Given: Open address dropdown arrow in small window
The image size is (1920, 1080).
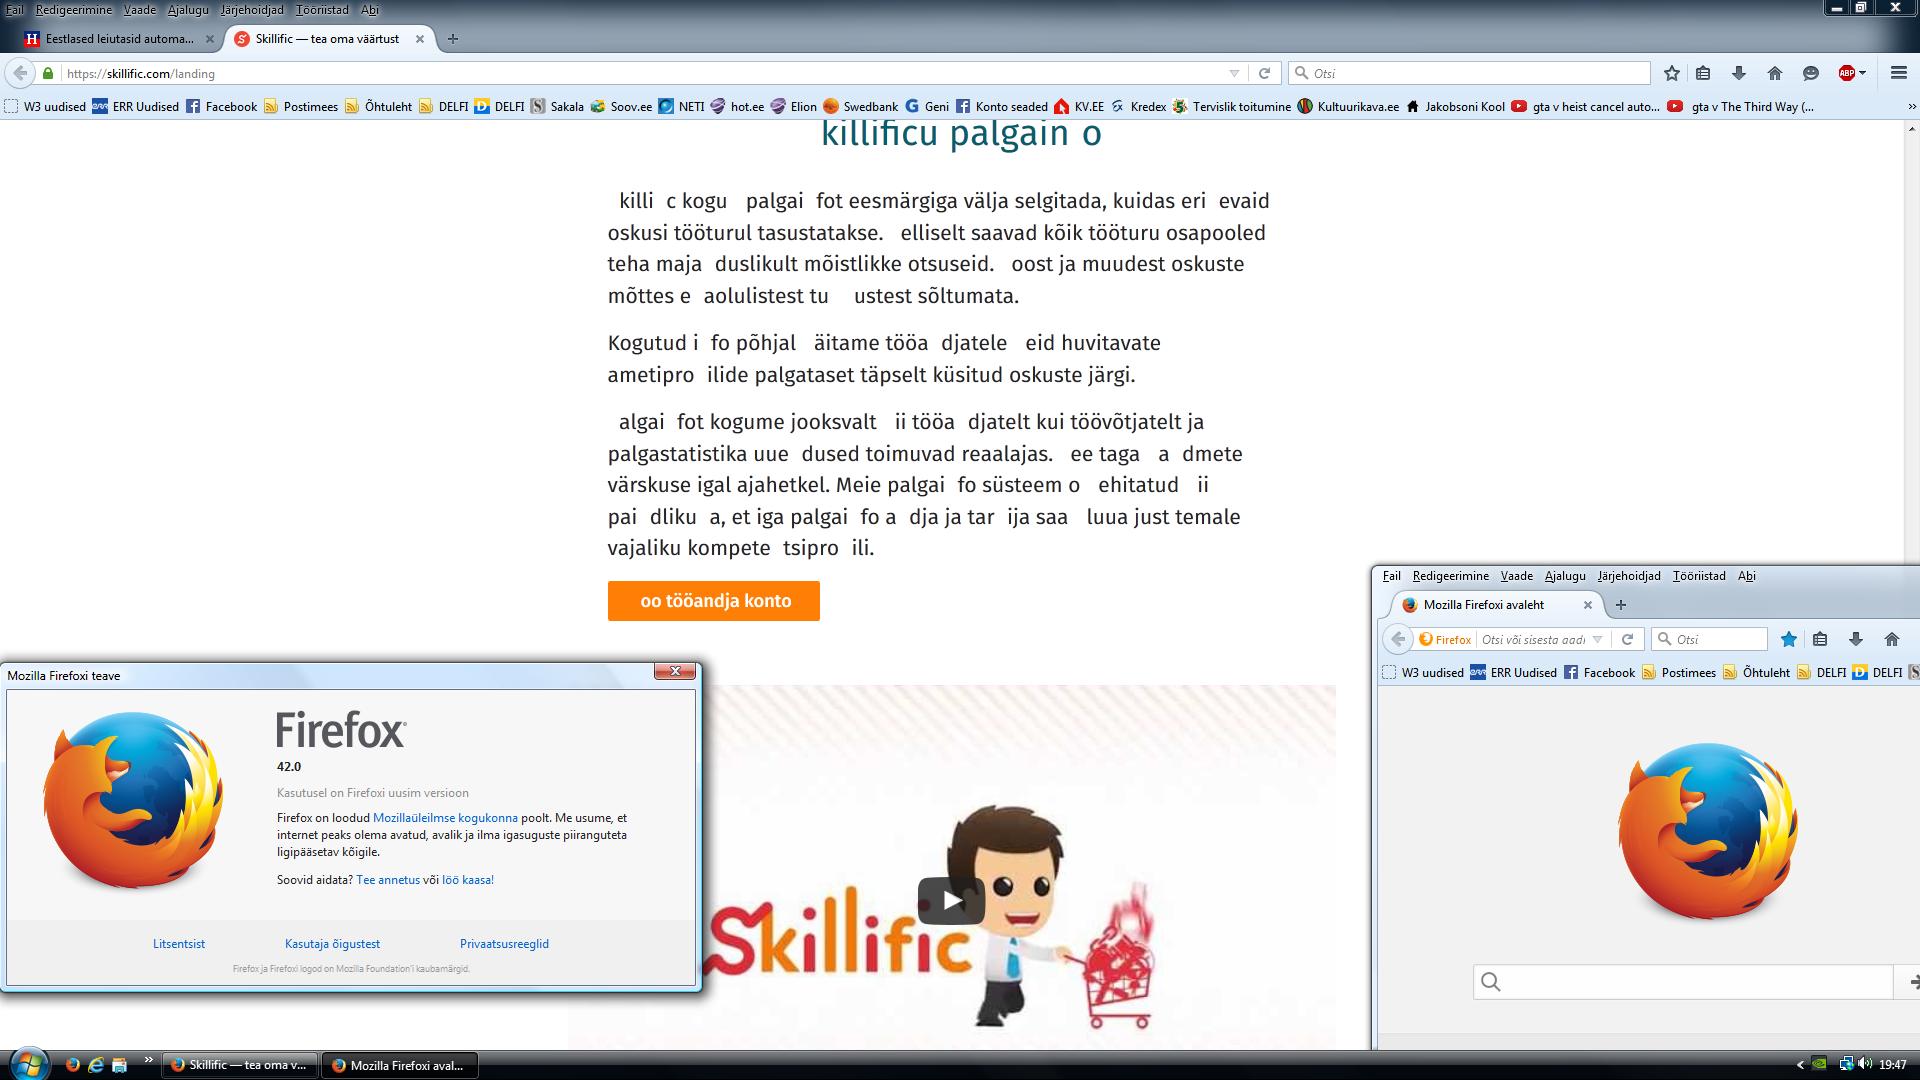Looking at the screenshot, I should pyautogui.click(x=1597, y=639).
